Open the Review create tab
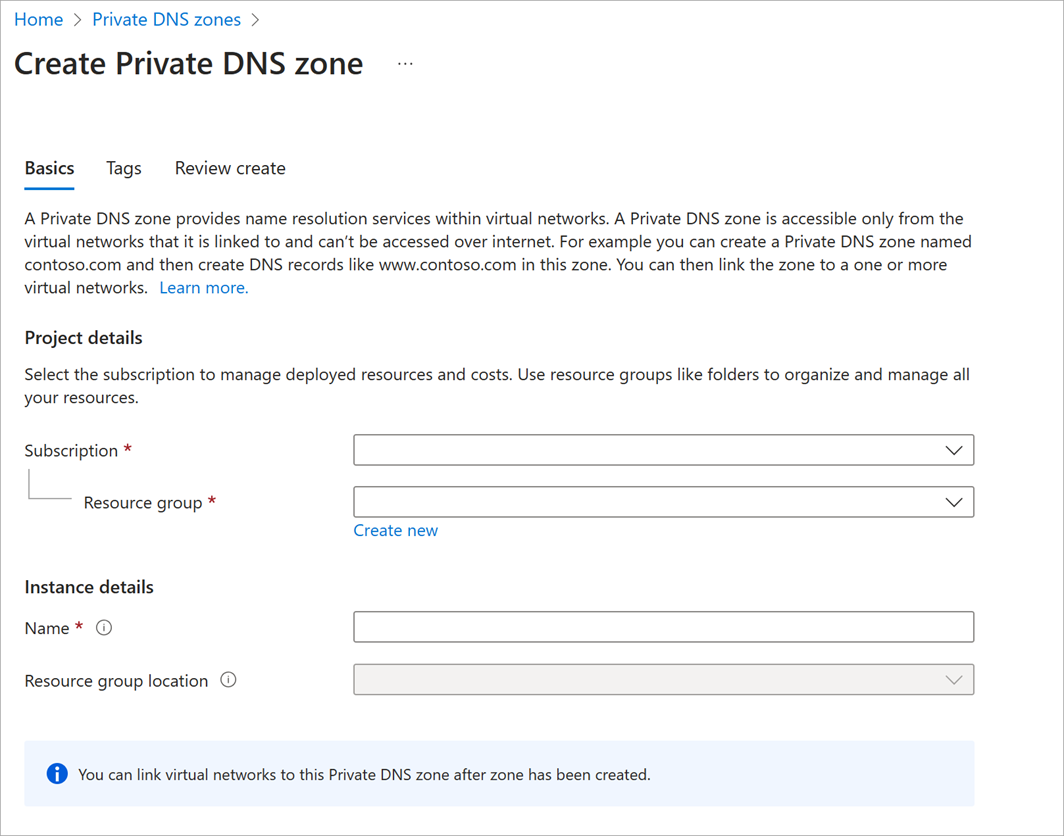Screen dimensions: 1064x836 click(230, 168)
